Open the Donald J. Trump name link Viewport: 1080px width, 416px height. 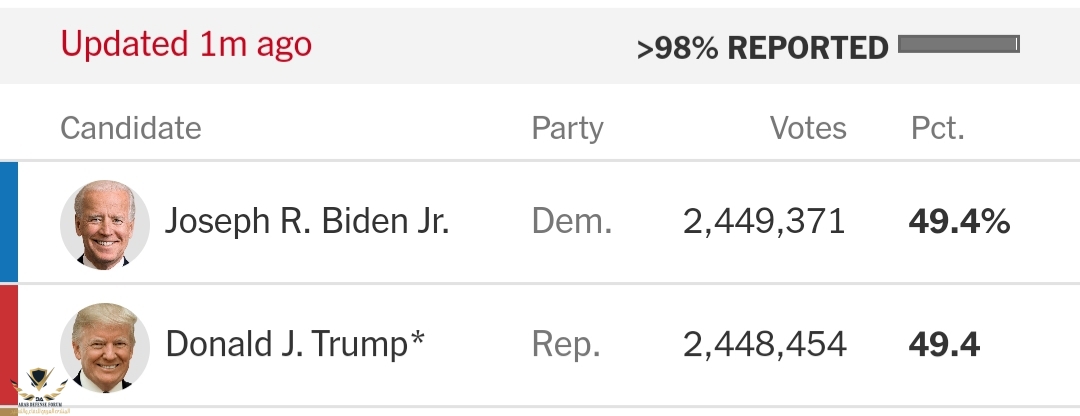tap(295, 344)
